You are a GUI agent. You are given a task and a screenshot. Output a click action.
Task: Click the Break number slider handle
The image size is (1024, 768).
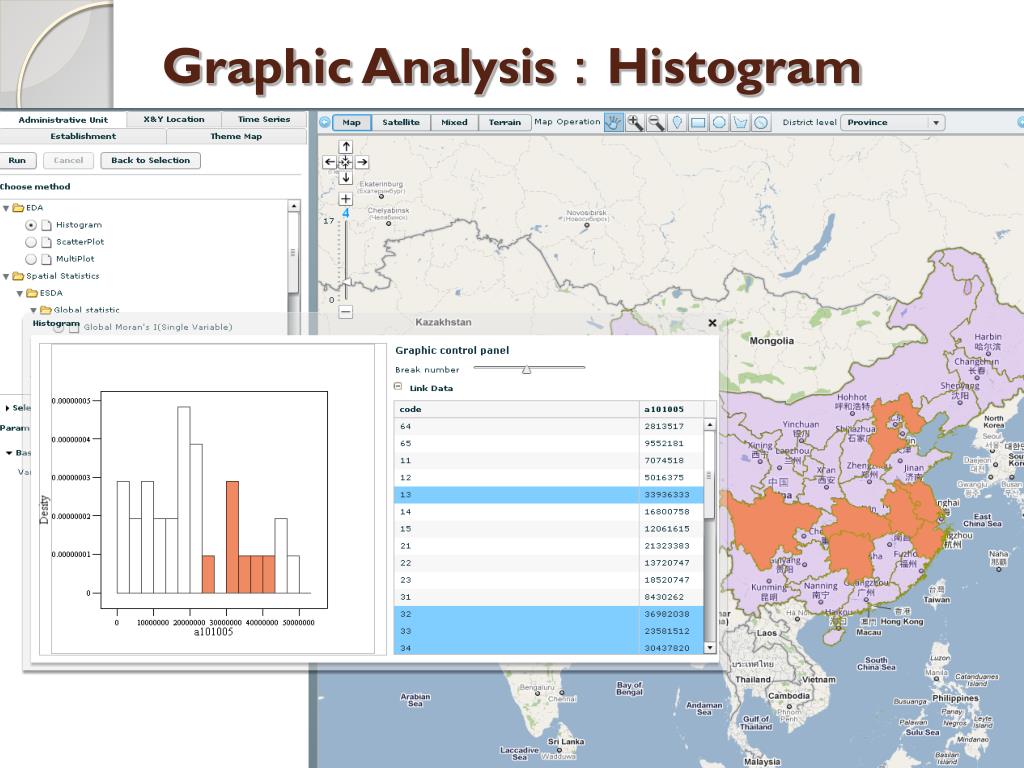(x=526, y=370)
